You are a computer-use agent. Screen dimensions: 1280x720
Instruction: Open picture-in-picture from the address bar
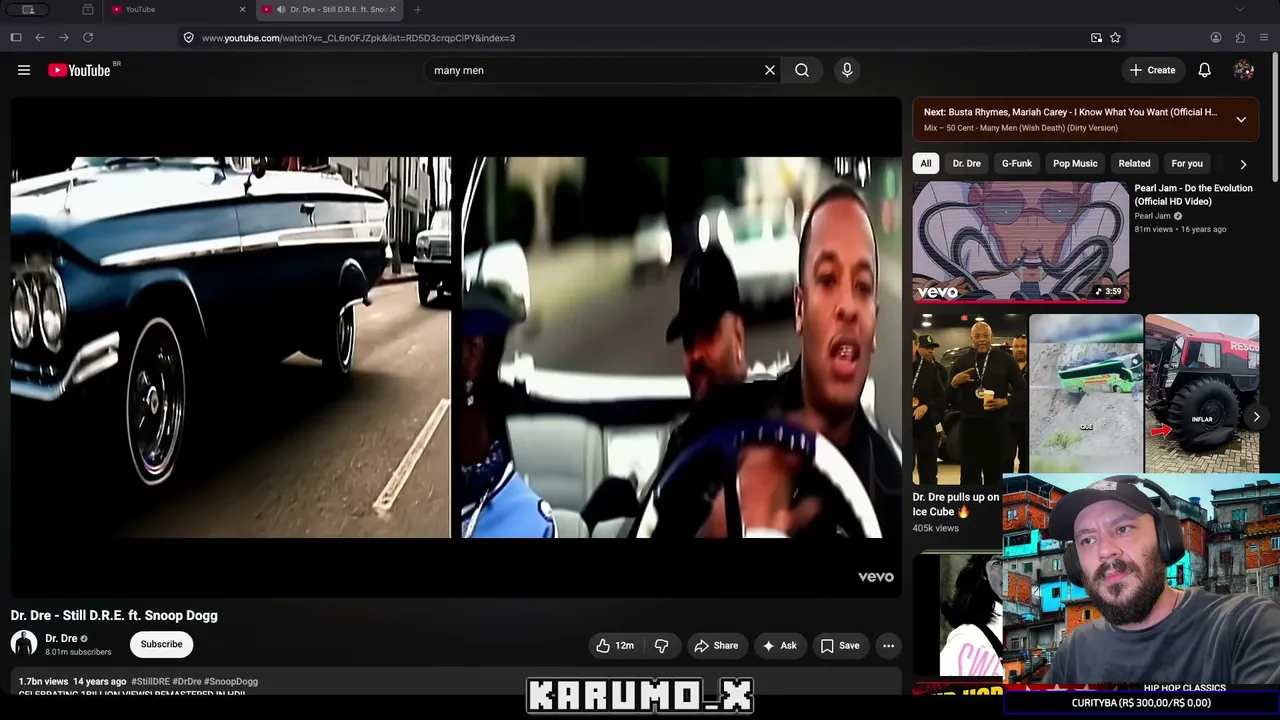1096,38
